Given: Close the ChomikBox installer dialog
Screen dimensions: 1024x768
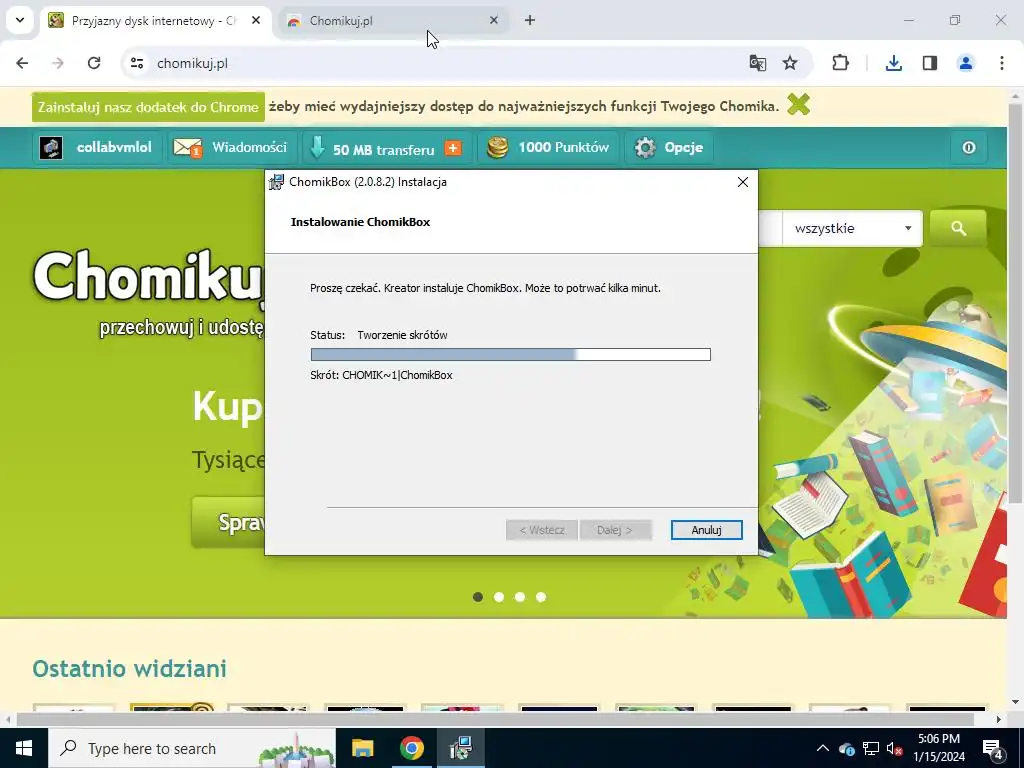Looking at the screenshot, I should coord(743,182).
